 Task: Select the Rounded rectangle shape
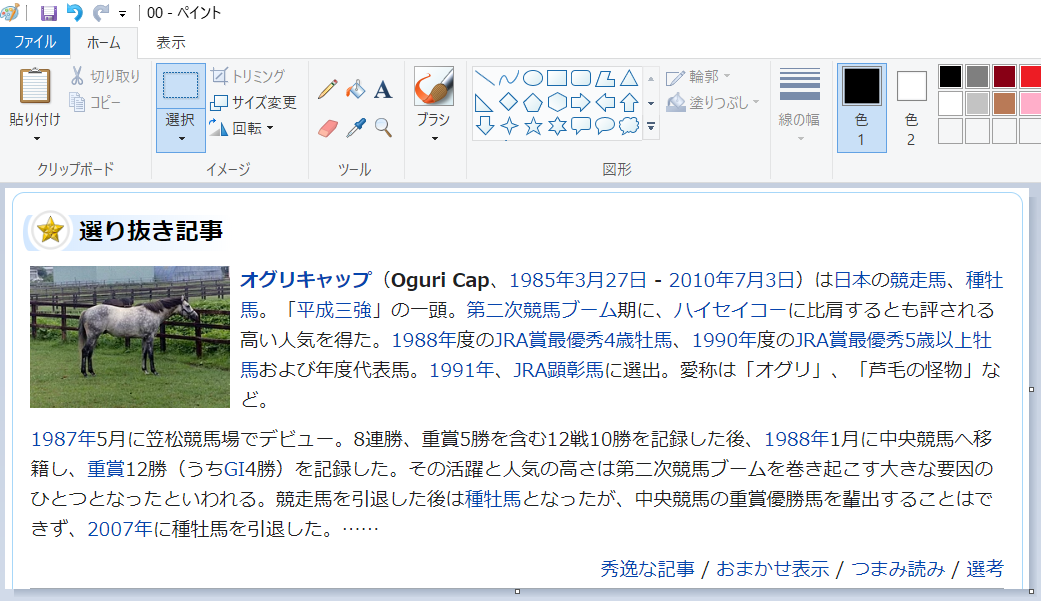[x=581, y=78]
